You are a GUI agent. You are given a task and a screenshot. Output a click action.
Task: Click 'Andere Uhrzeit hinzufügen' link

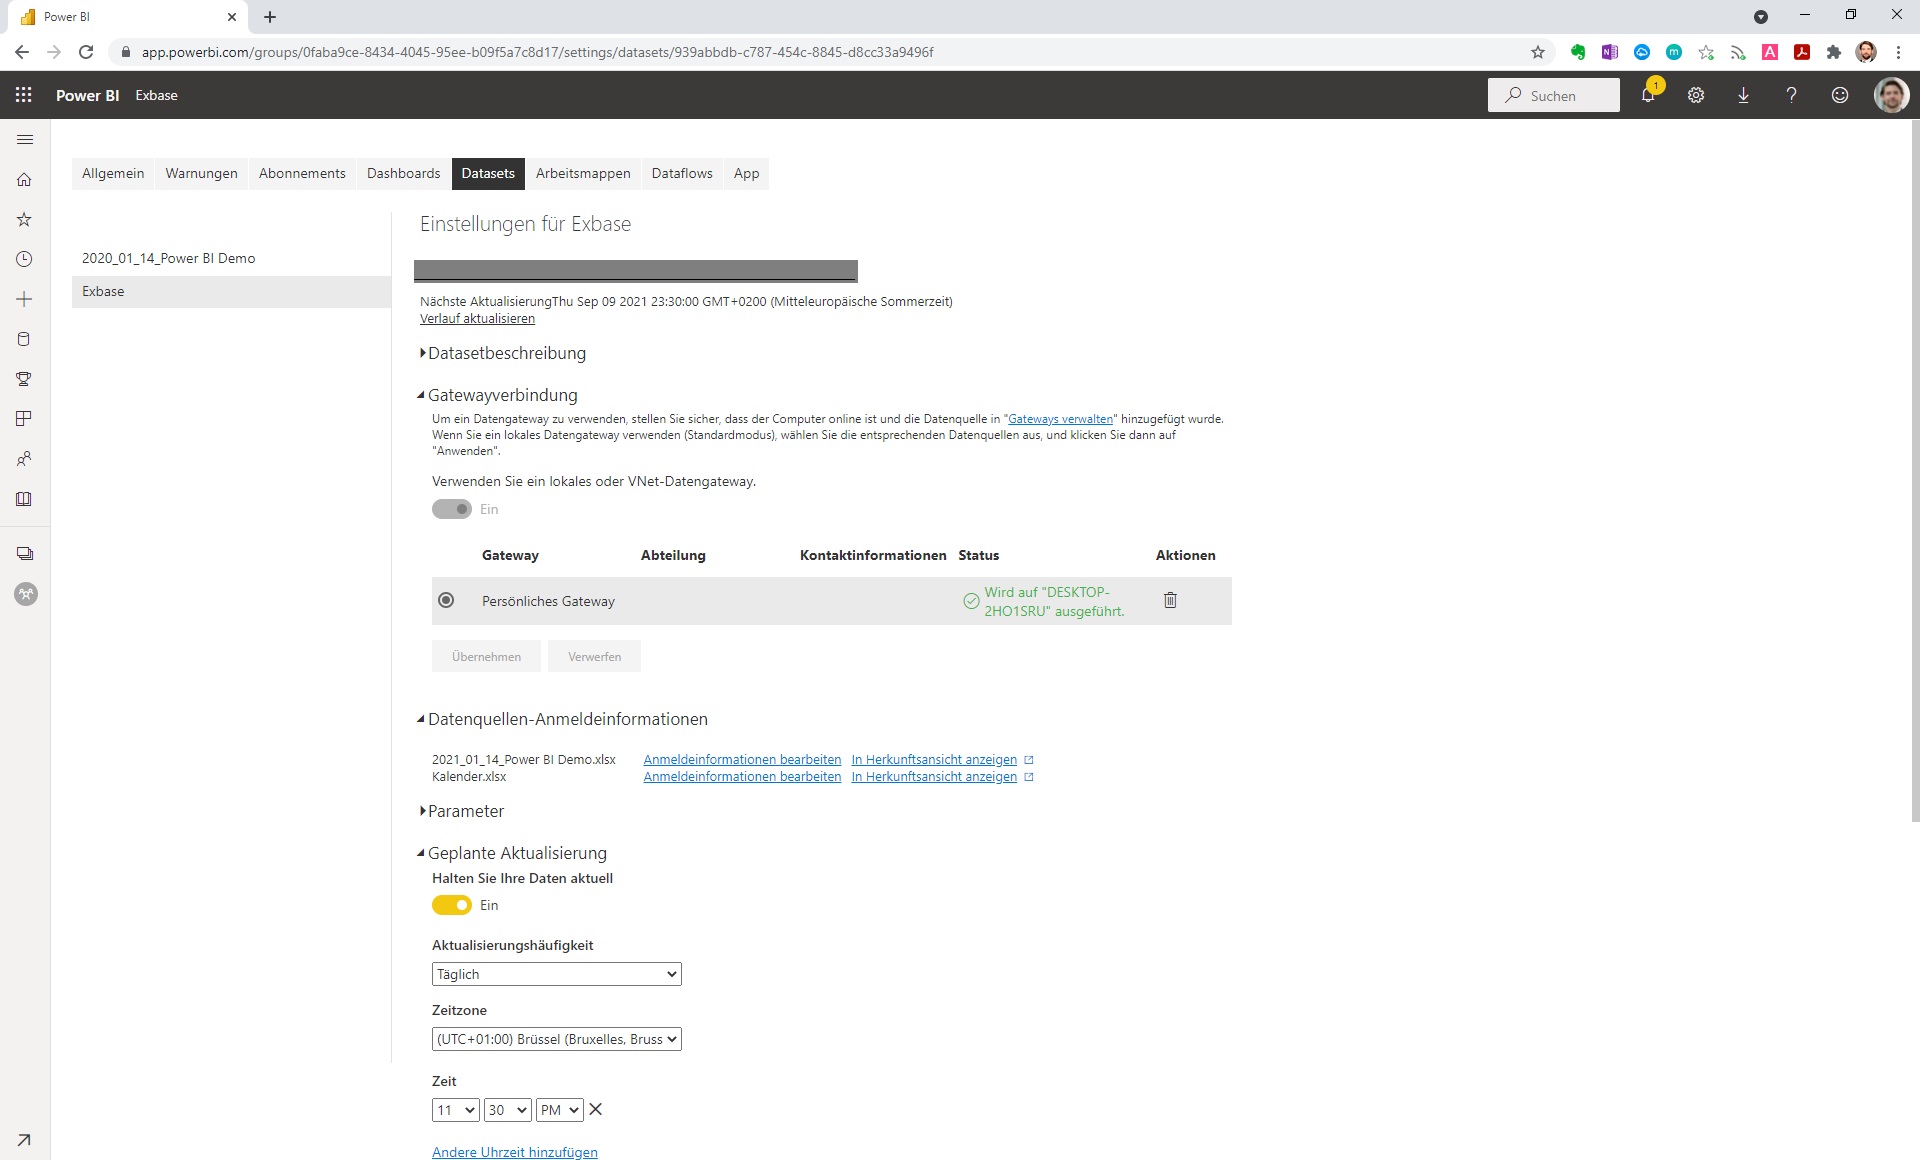[x=515, y=1152]
